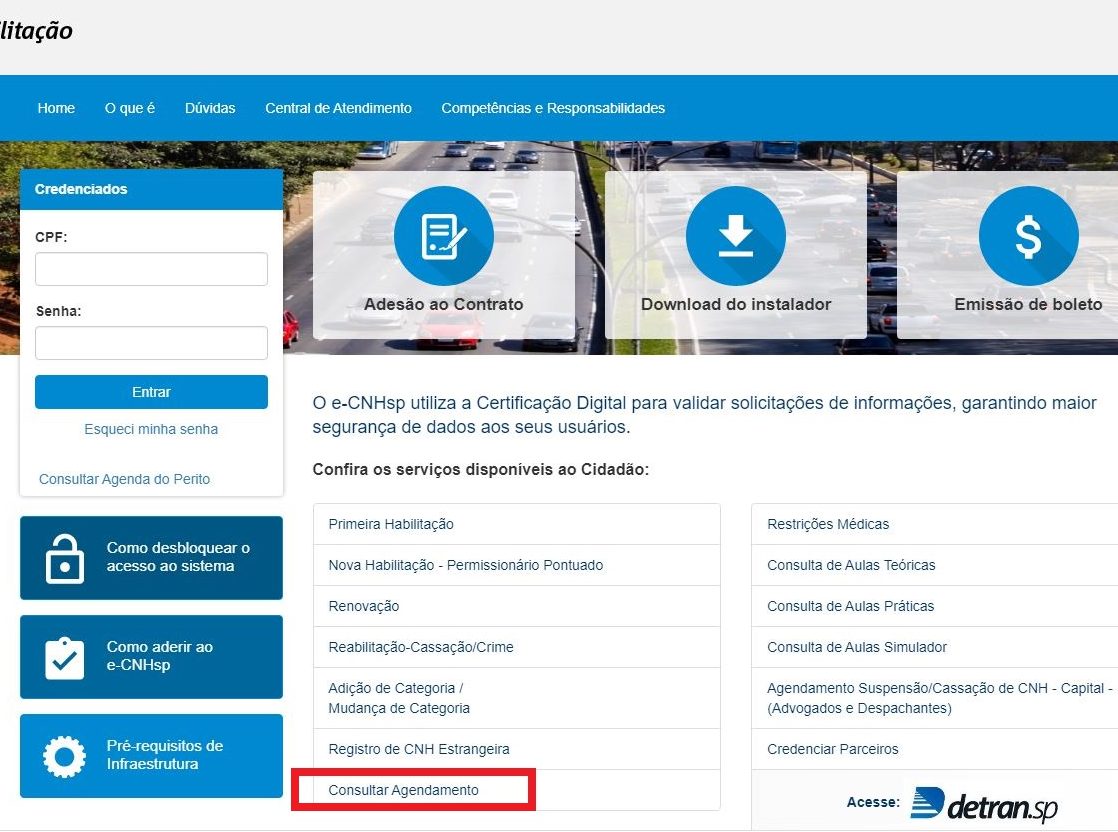Screen dimensions: 1118x832
Task: Open Central de Atendimento in the navigation bar
Action: pos(339,108)
